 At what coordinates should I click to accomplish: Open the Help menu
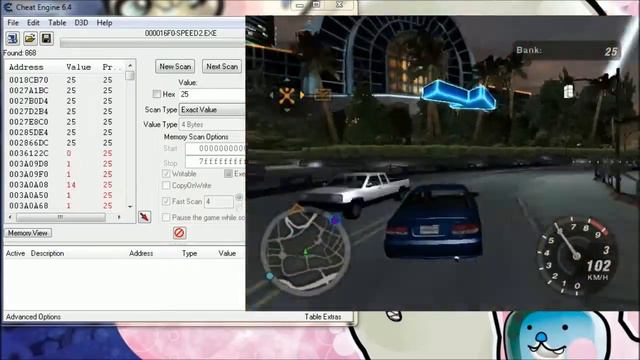click(104, 23)
